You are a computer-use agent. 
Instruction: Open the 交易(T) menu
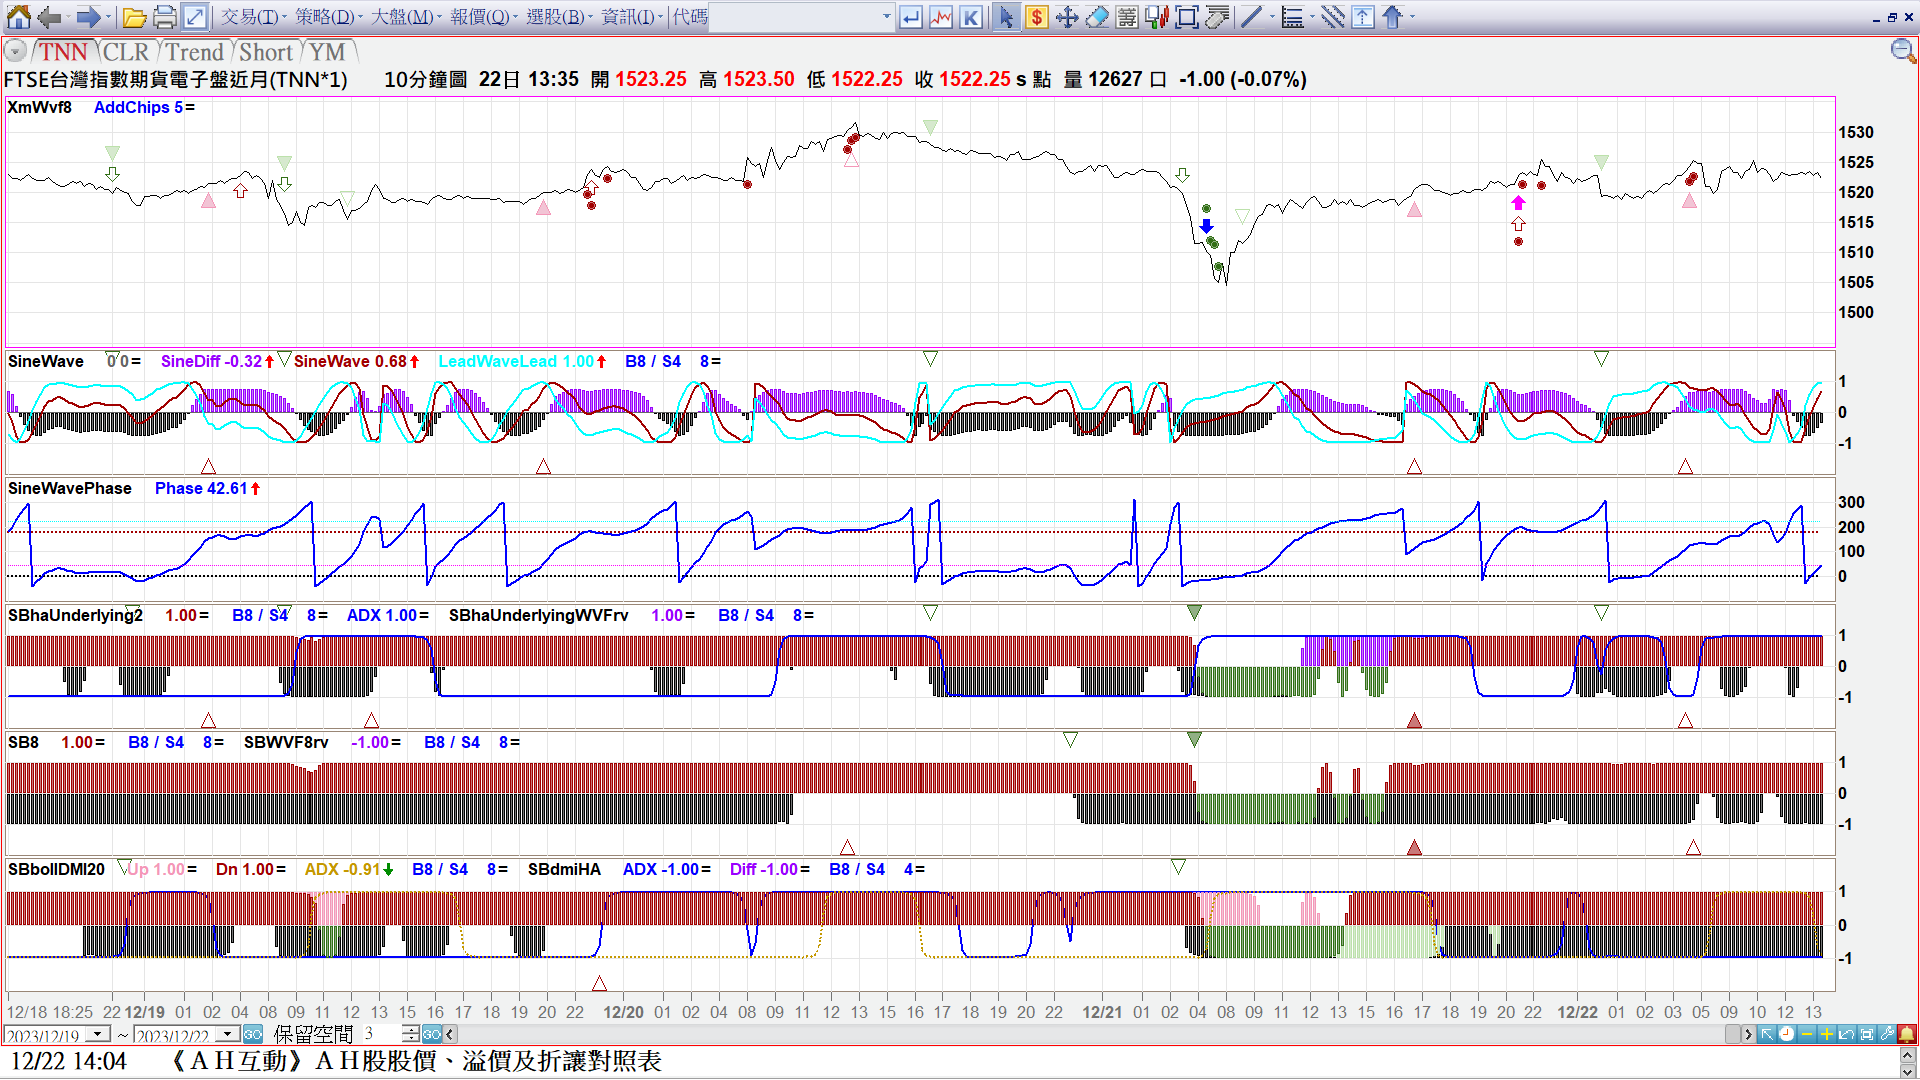tap(250, 17)
